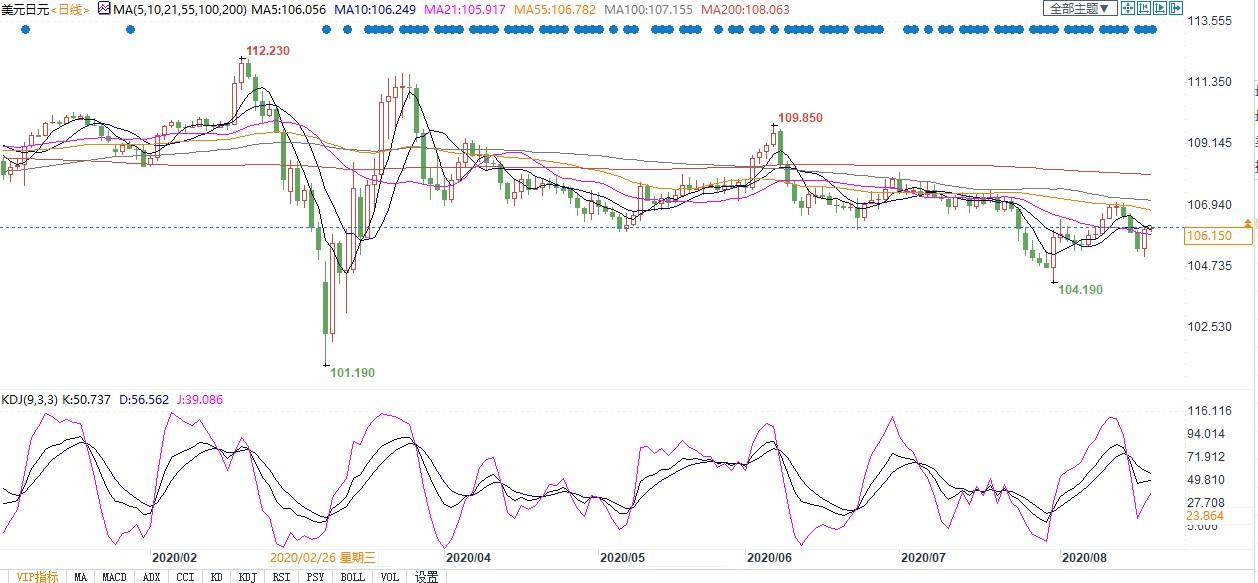Viewport: 1258px width, 583px height.
Task: Select the VIP指标 tab
Action: (37, 576)
